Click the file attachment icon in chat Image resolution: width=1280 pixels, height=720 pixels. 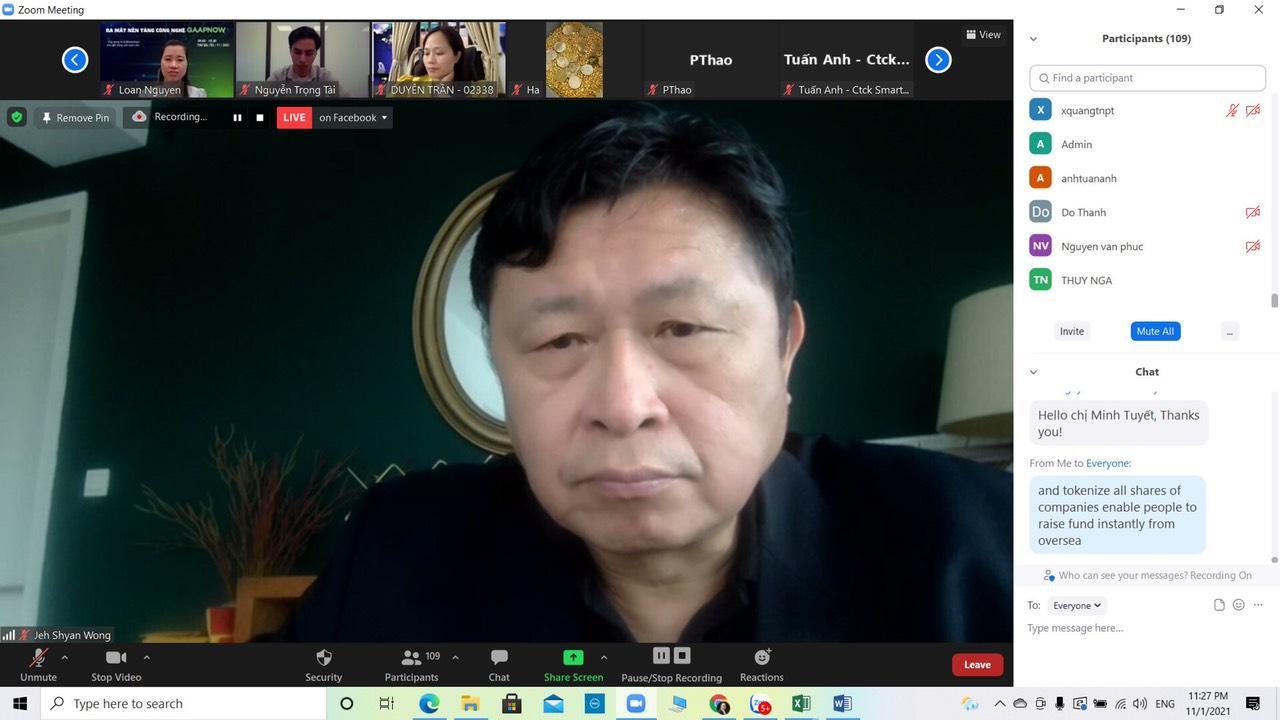pyautogui.click(x=1219, y=605)
